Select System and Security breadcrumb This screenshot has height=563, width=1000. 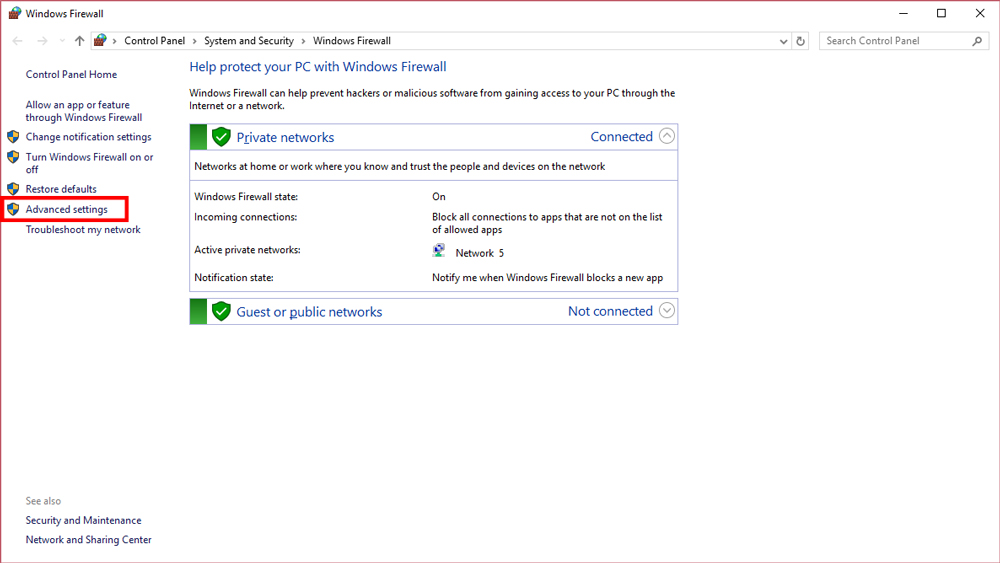click(249, 41)
